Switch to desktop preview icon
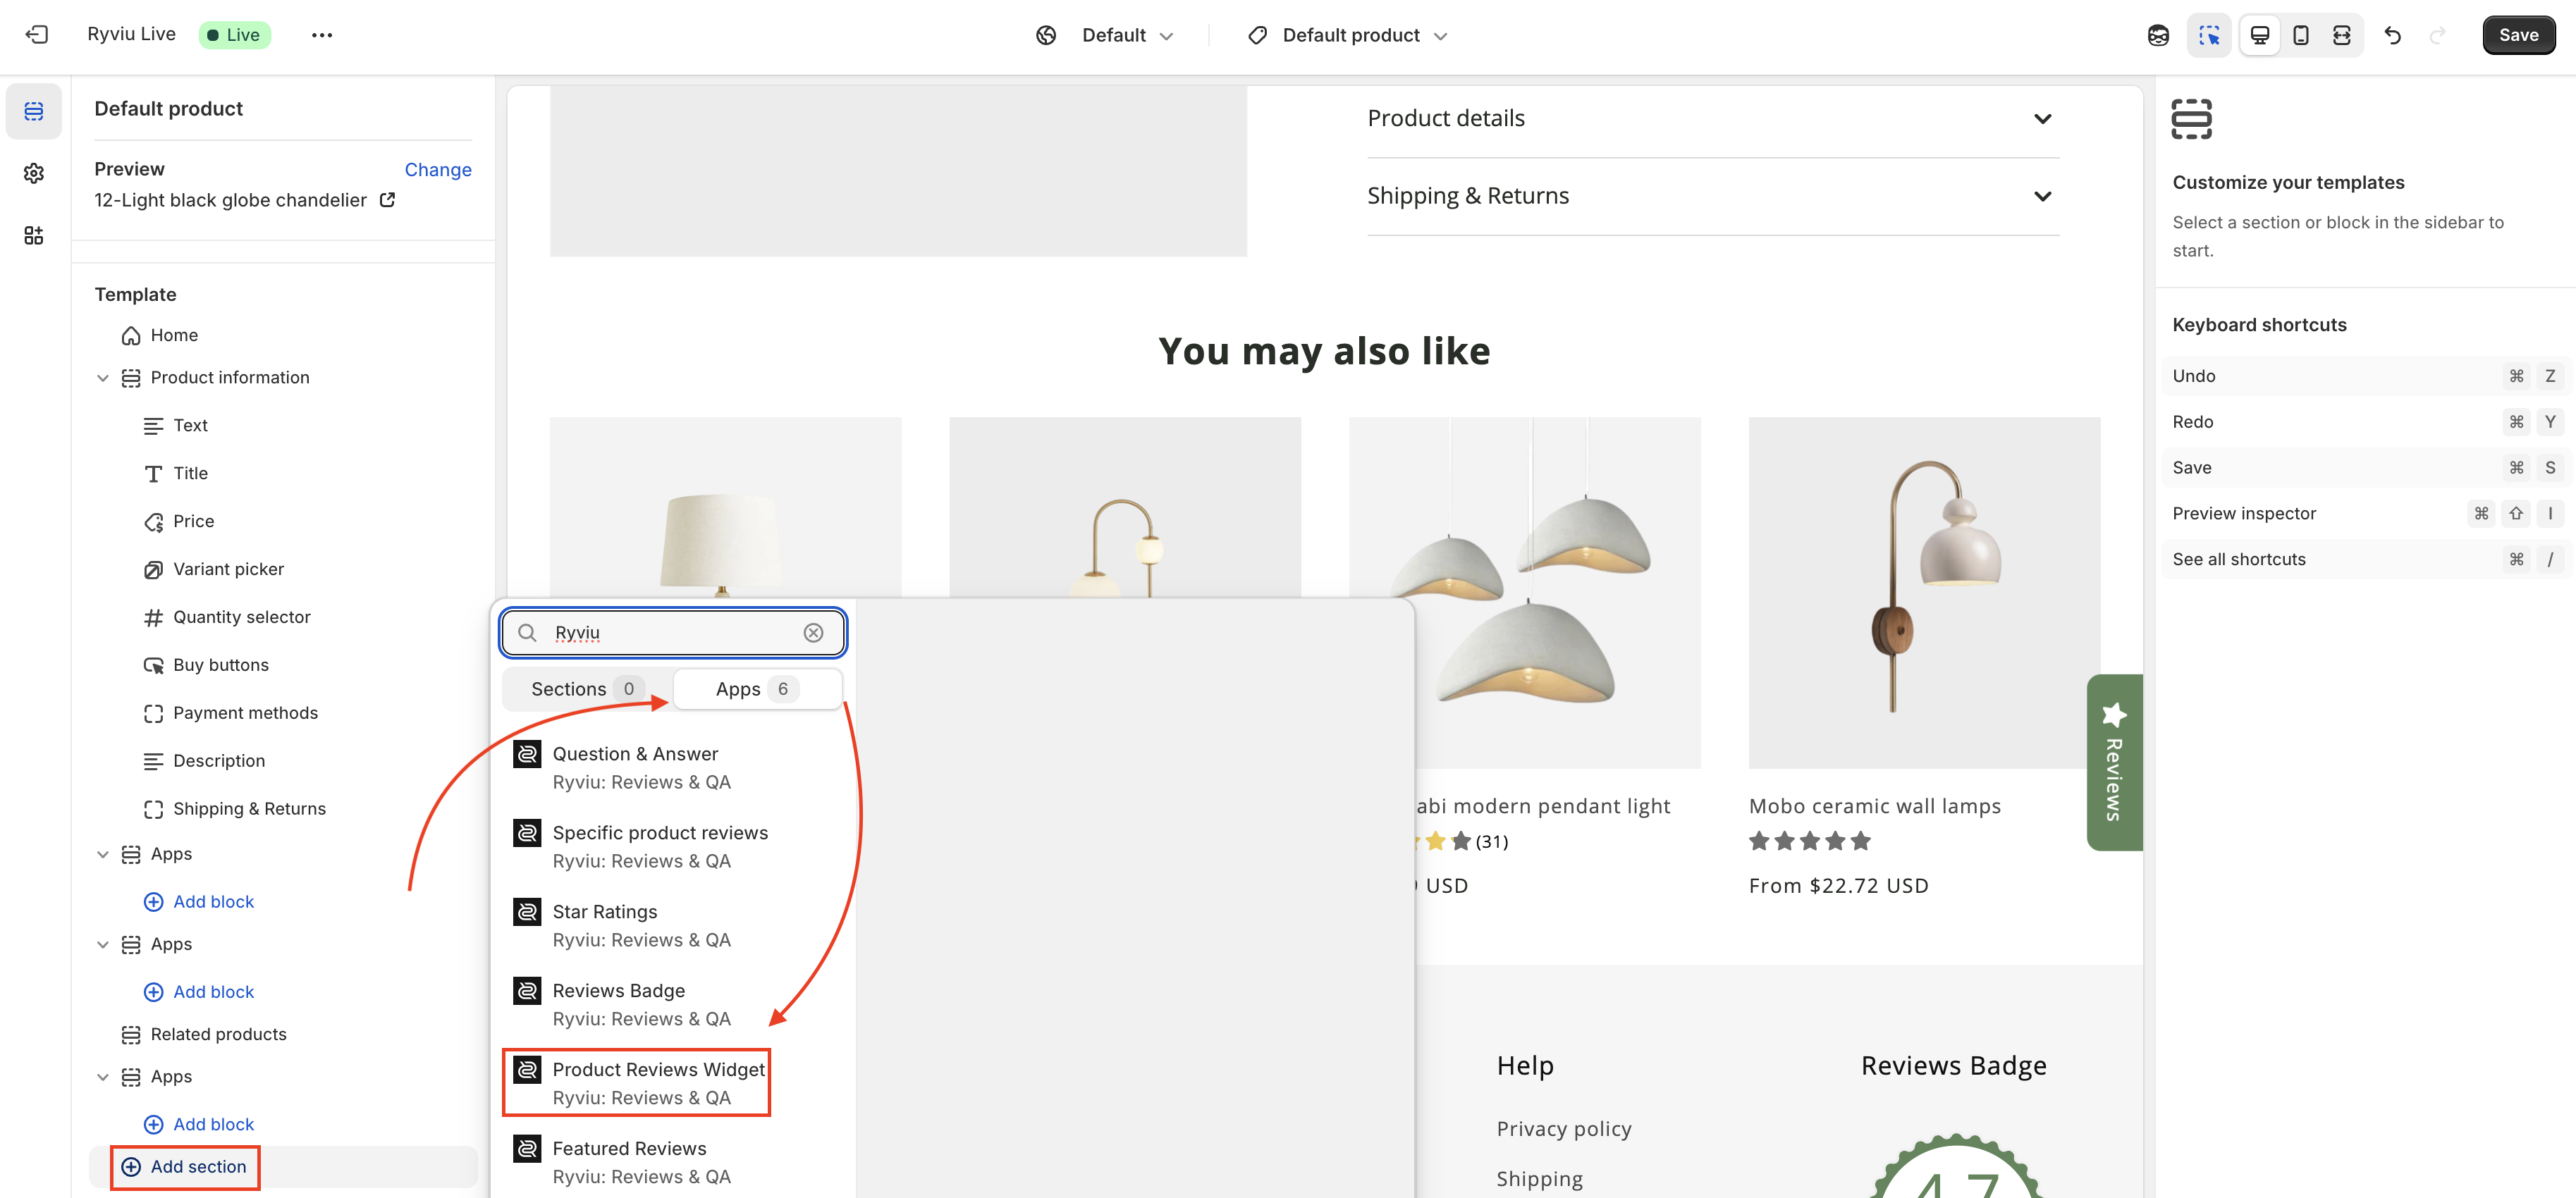Screen dimensions: 2576x1198 (x=2259, y=35)
